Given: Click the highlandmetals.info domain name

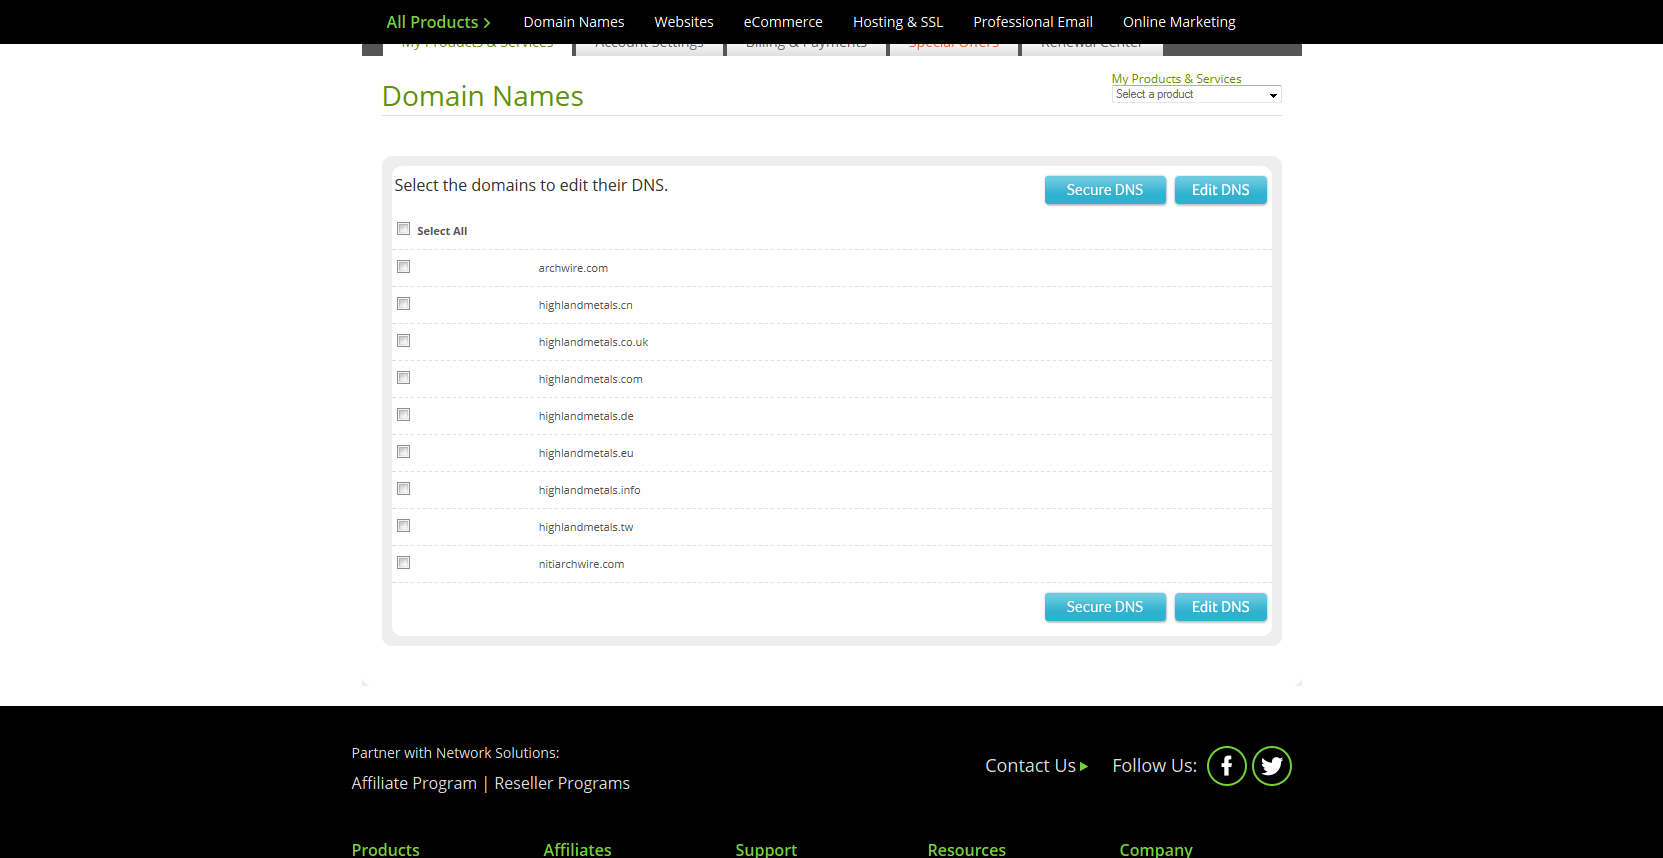Looking at the screenshot, I should click(589, 490).
